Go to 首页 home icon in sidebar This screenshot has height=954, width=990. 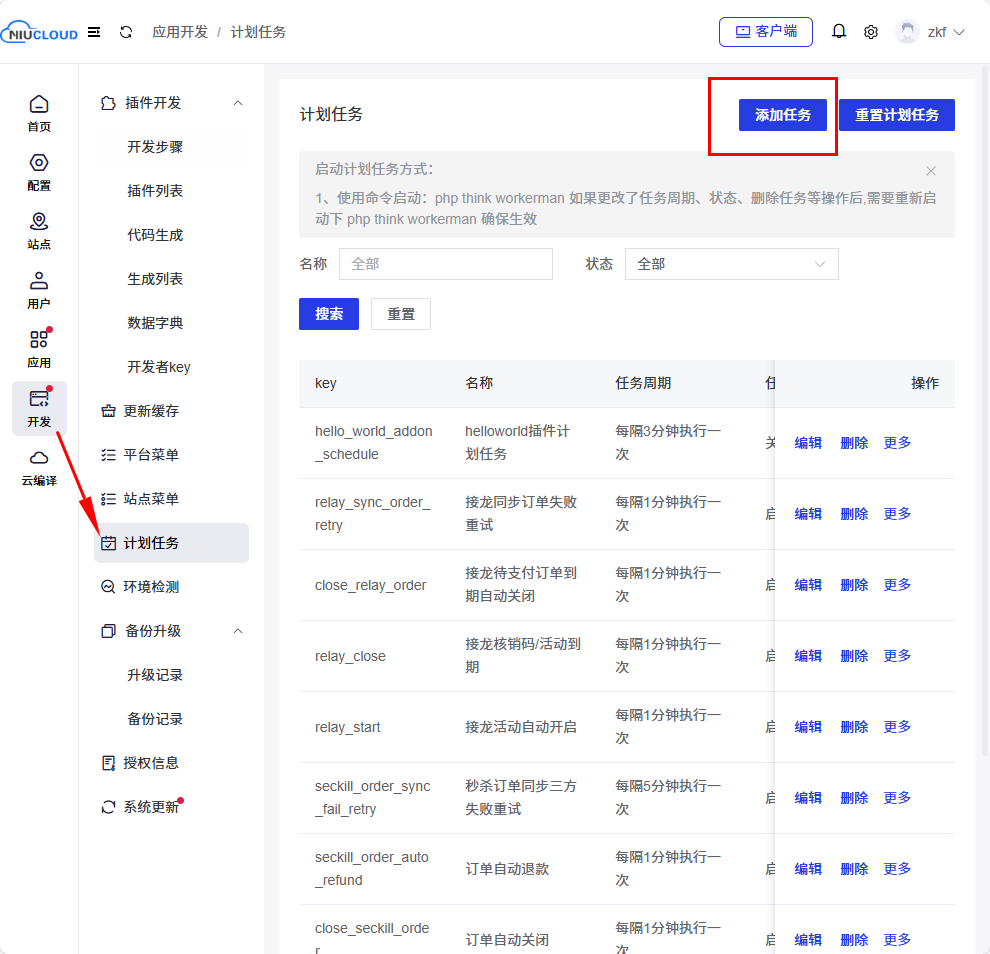point(39,112)
